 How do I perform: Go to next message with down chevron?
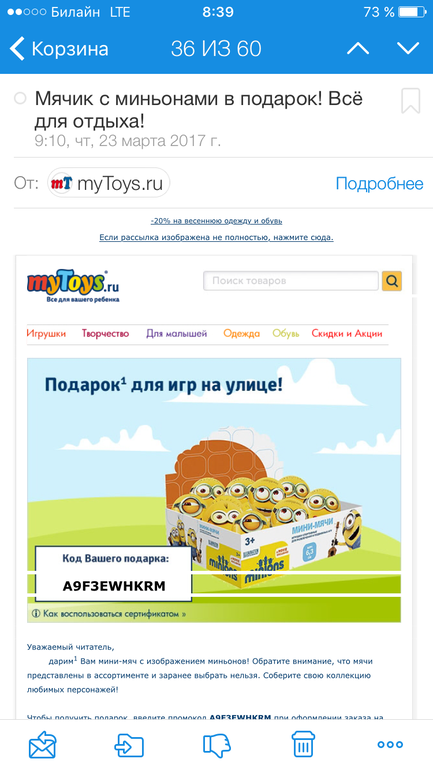pos(408,48)
